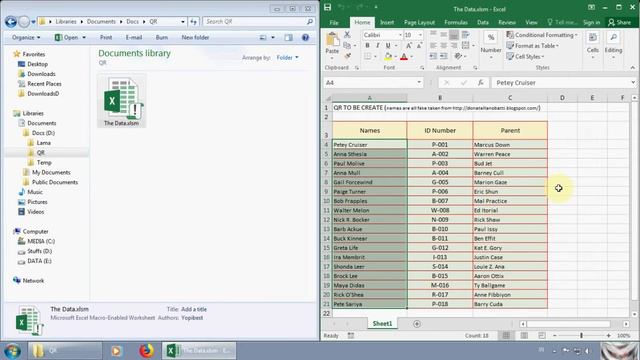The width and height of the screenshot is (640, 360).
Task: Open the Editing group button
Action: [613, 45]
